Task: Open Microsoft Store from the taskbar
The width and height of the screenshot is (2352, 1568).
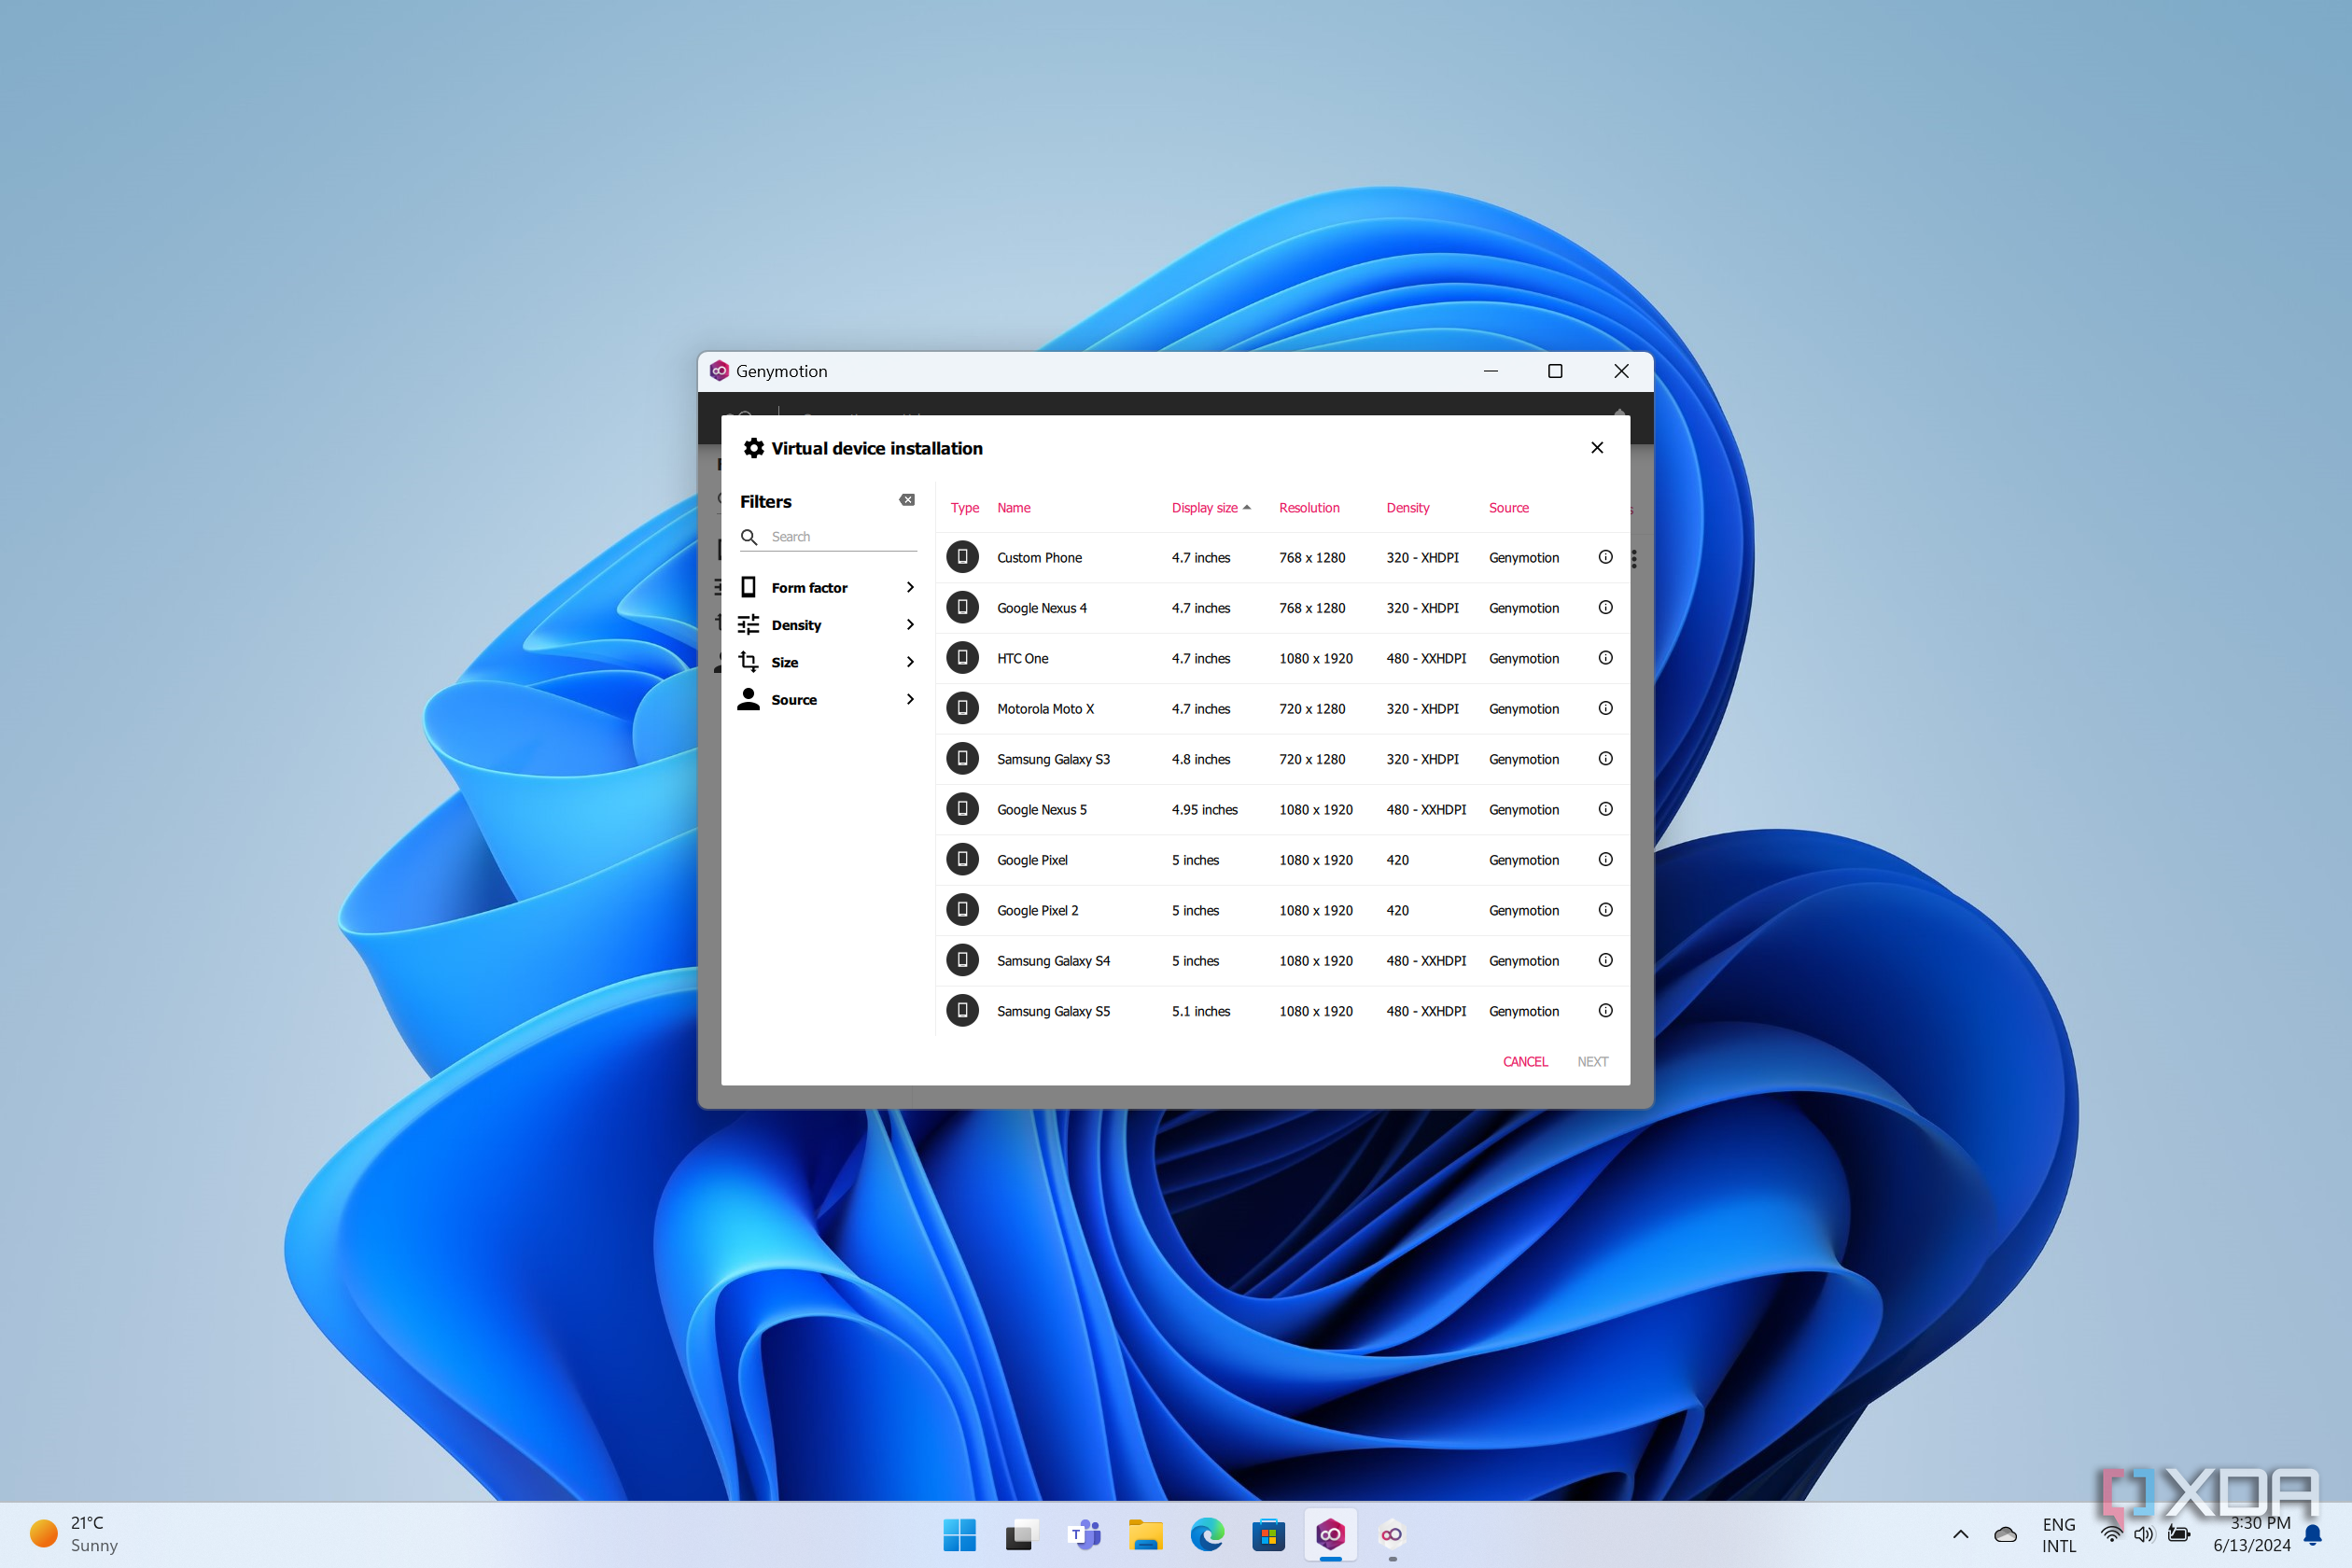Action: pos(1268,1534)
